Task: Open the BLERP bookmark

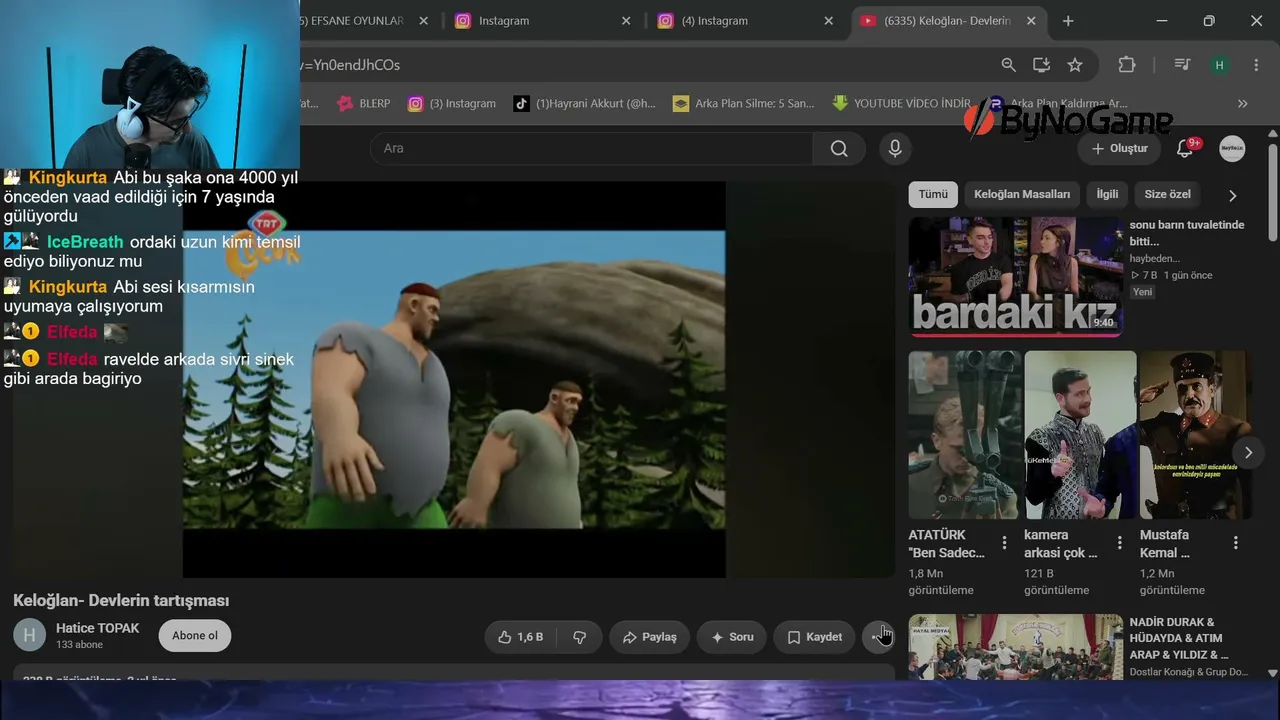Action: tap(364, 103)
